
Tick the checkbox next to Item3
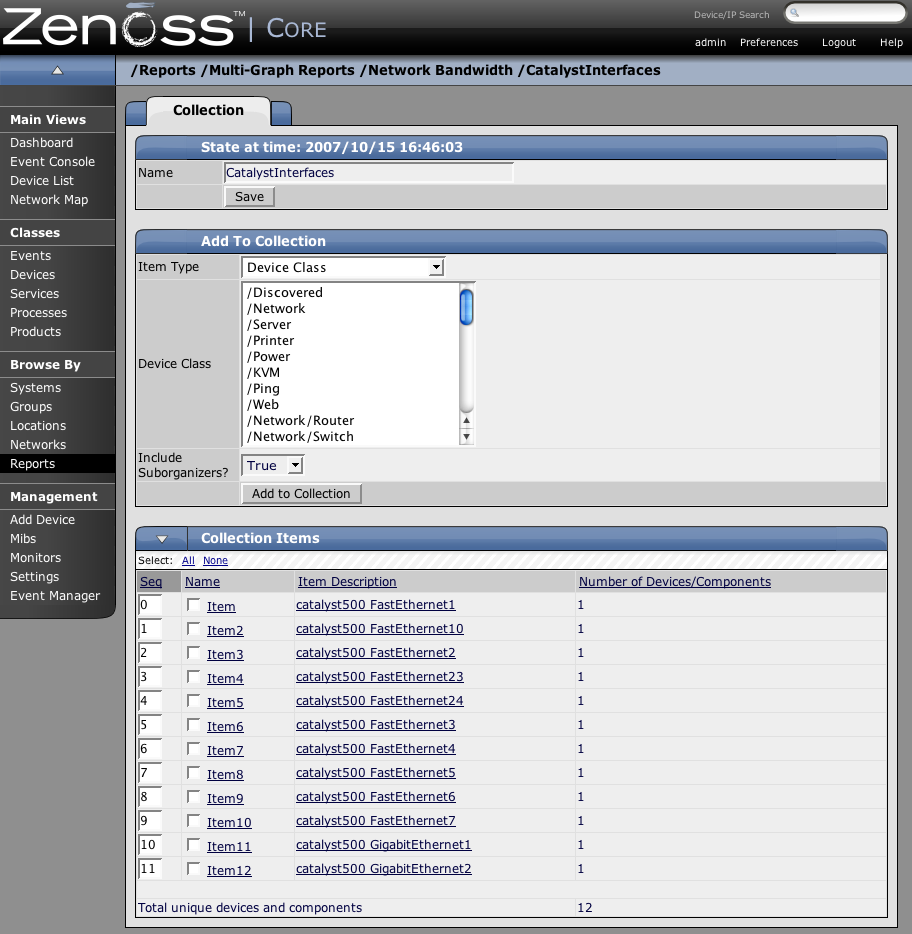pos(193,652)
